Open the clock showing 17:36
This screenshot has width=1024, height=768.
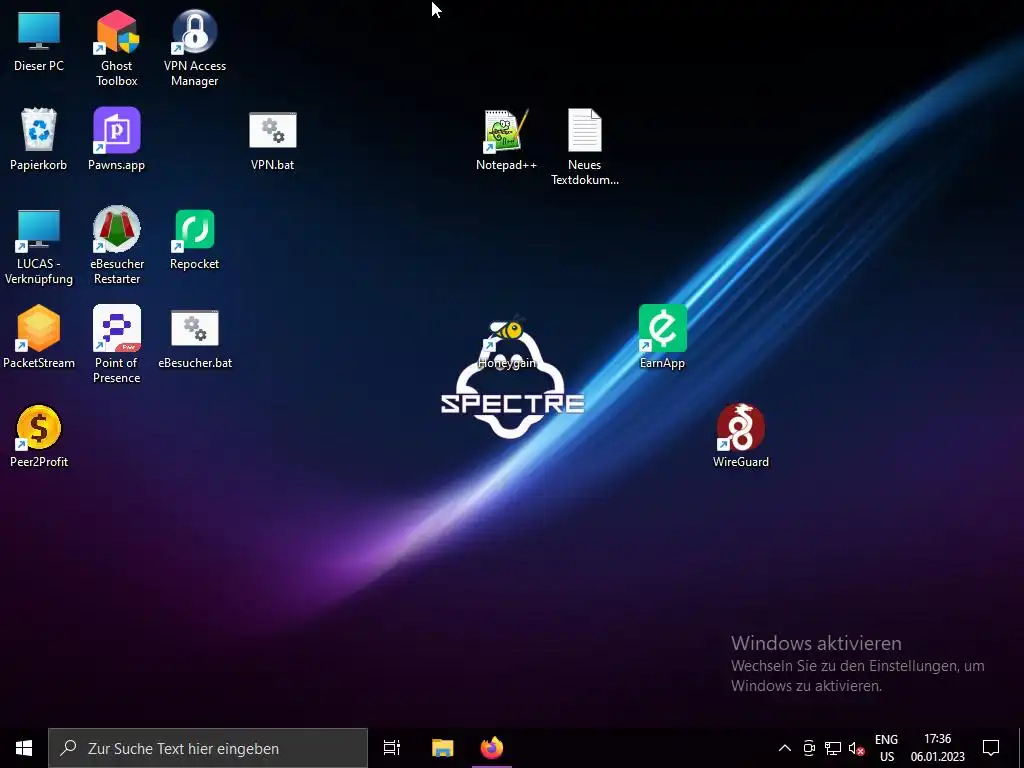(937, 748)
